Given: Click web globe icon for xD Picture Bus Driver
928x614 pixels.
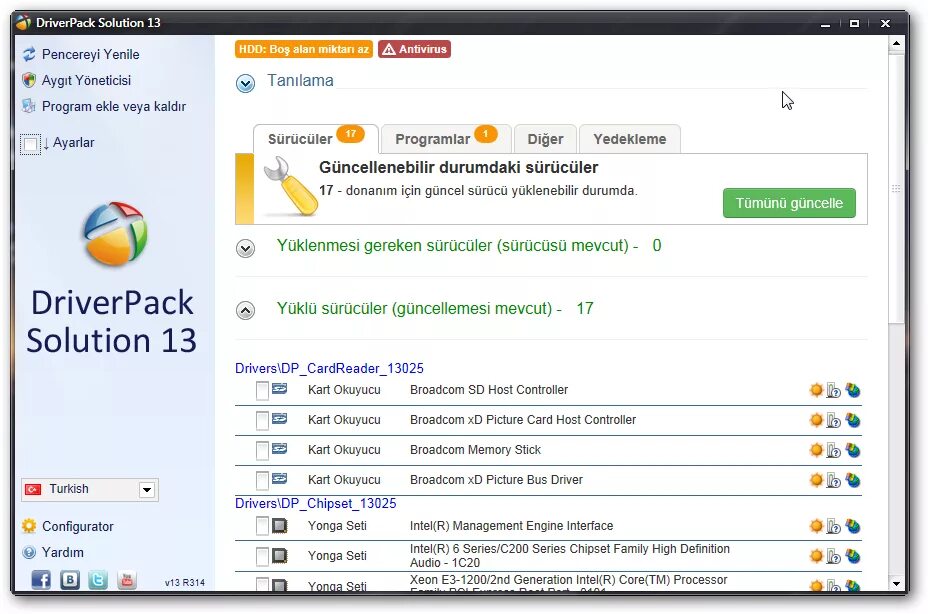Looking at the screenshot, I should 853,480.
